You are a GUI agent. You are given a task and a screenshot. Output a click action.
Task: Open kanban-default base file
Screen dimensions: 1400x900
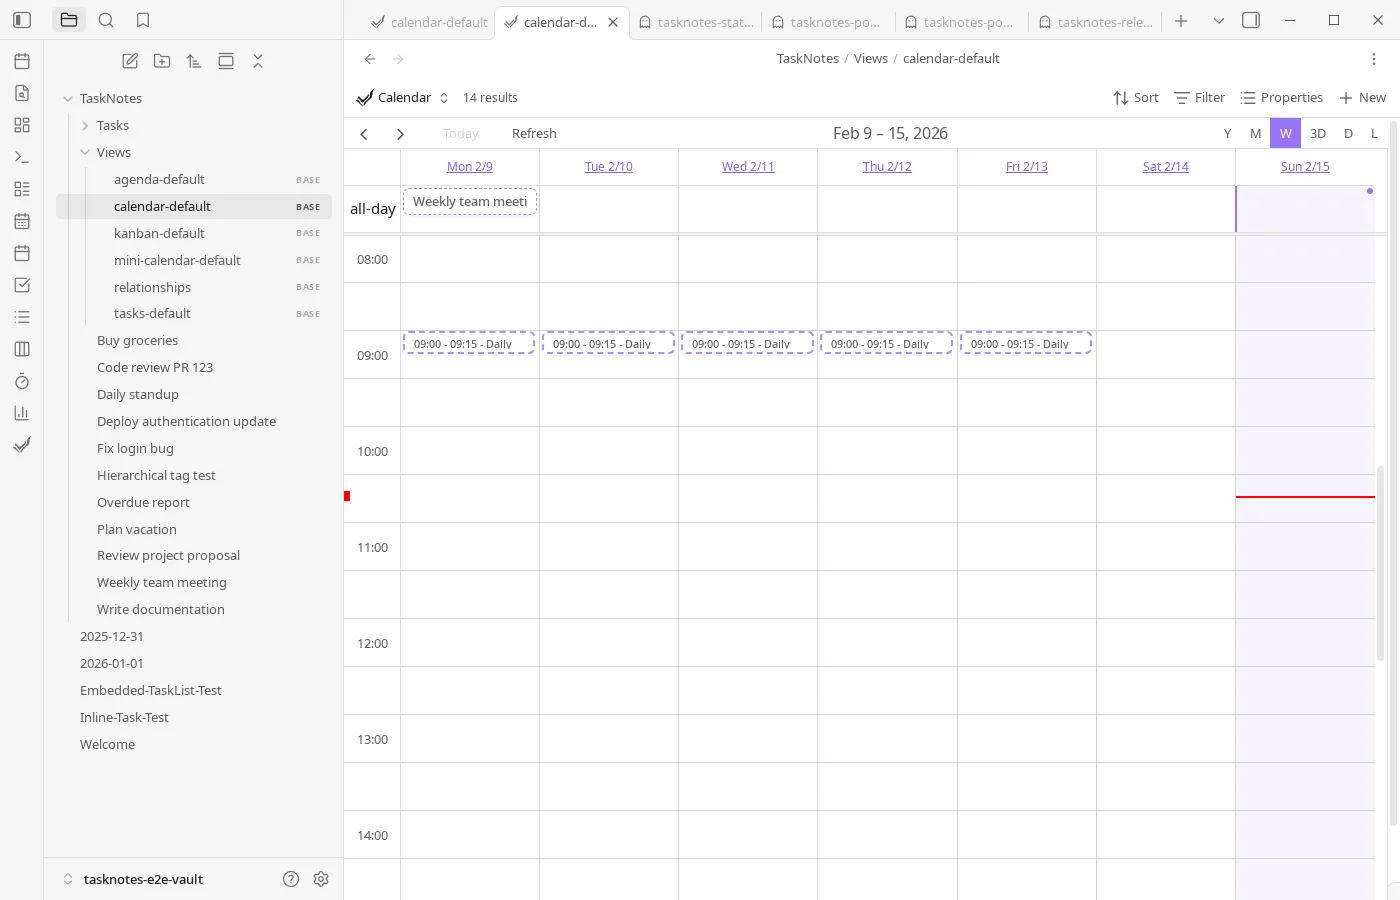click(194, 233)
